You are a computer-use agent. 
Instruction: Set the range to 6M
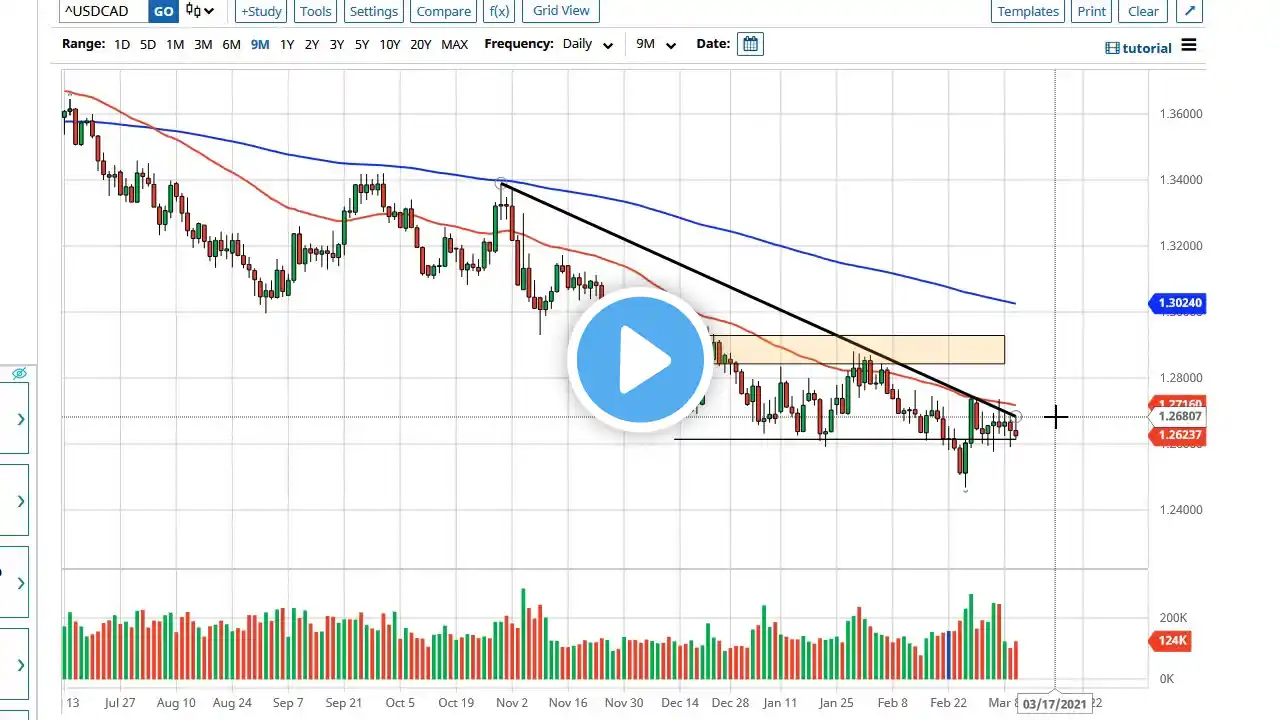pos(231,44)
